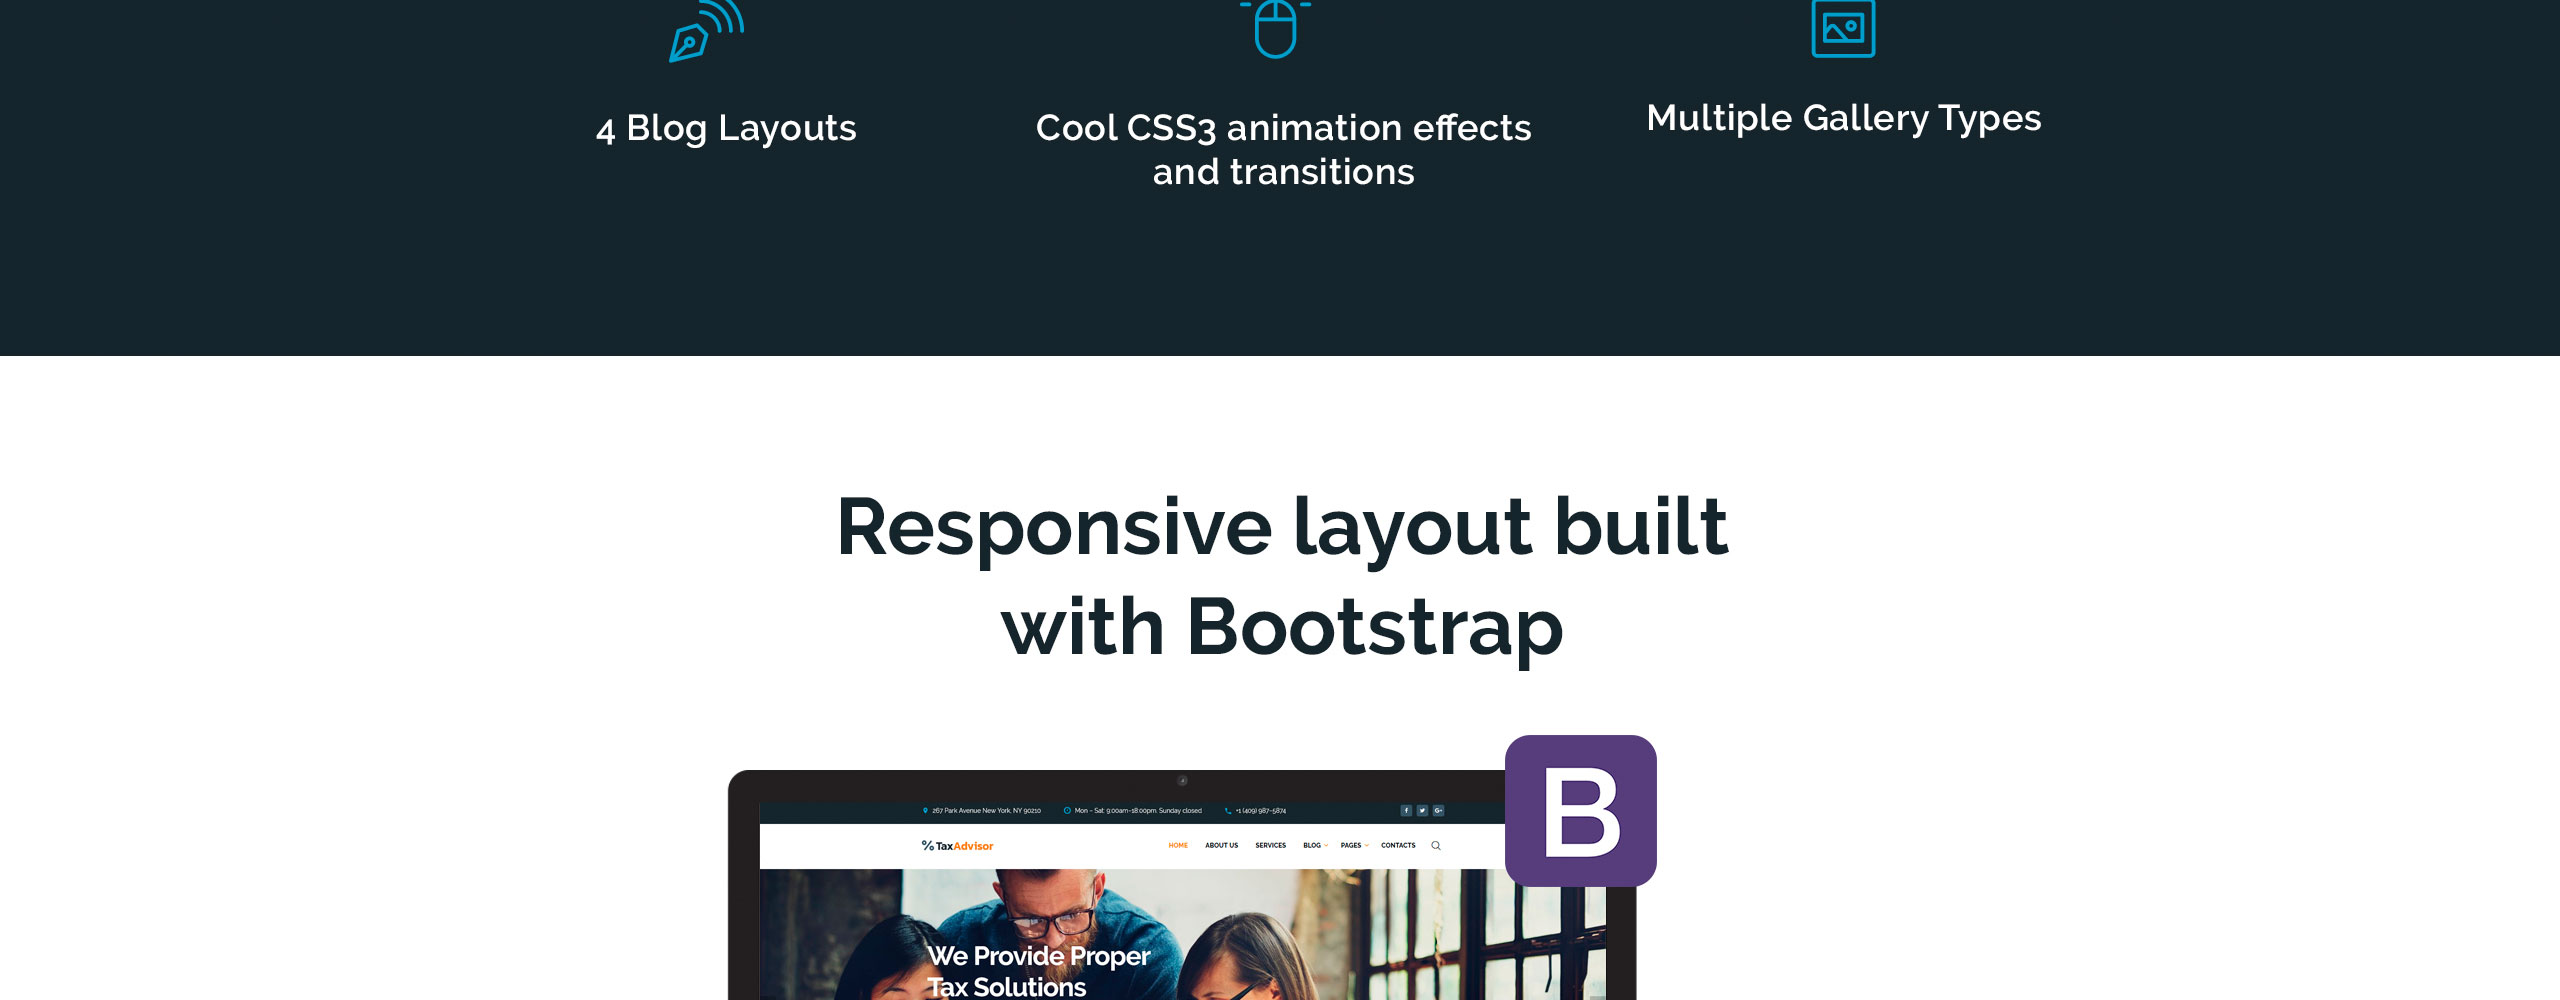Open the HOME menu item in mockup
Screen dimensions: 2560x1000
(x=1178, y=846)
